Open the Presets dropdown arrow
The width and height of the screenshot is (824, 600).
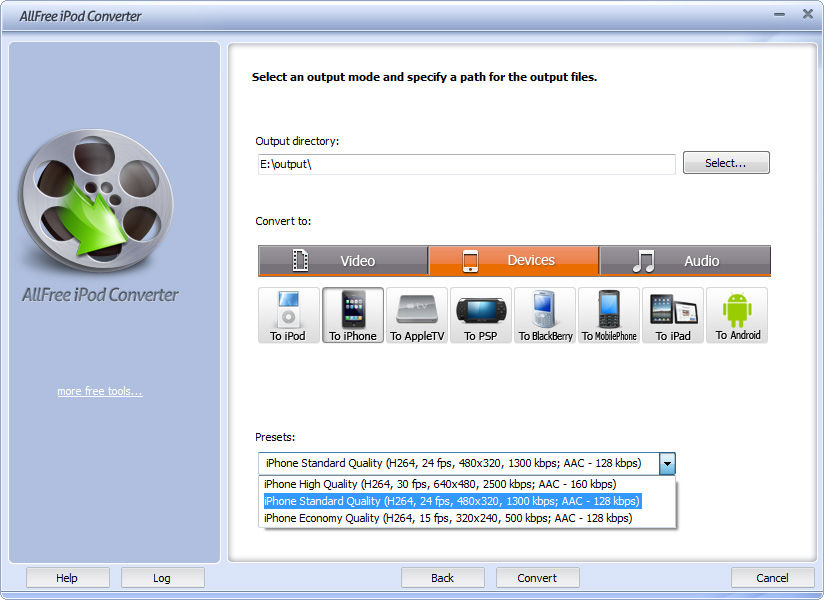(x=667, y=463)
